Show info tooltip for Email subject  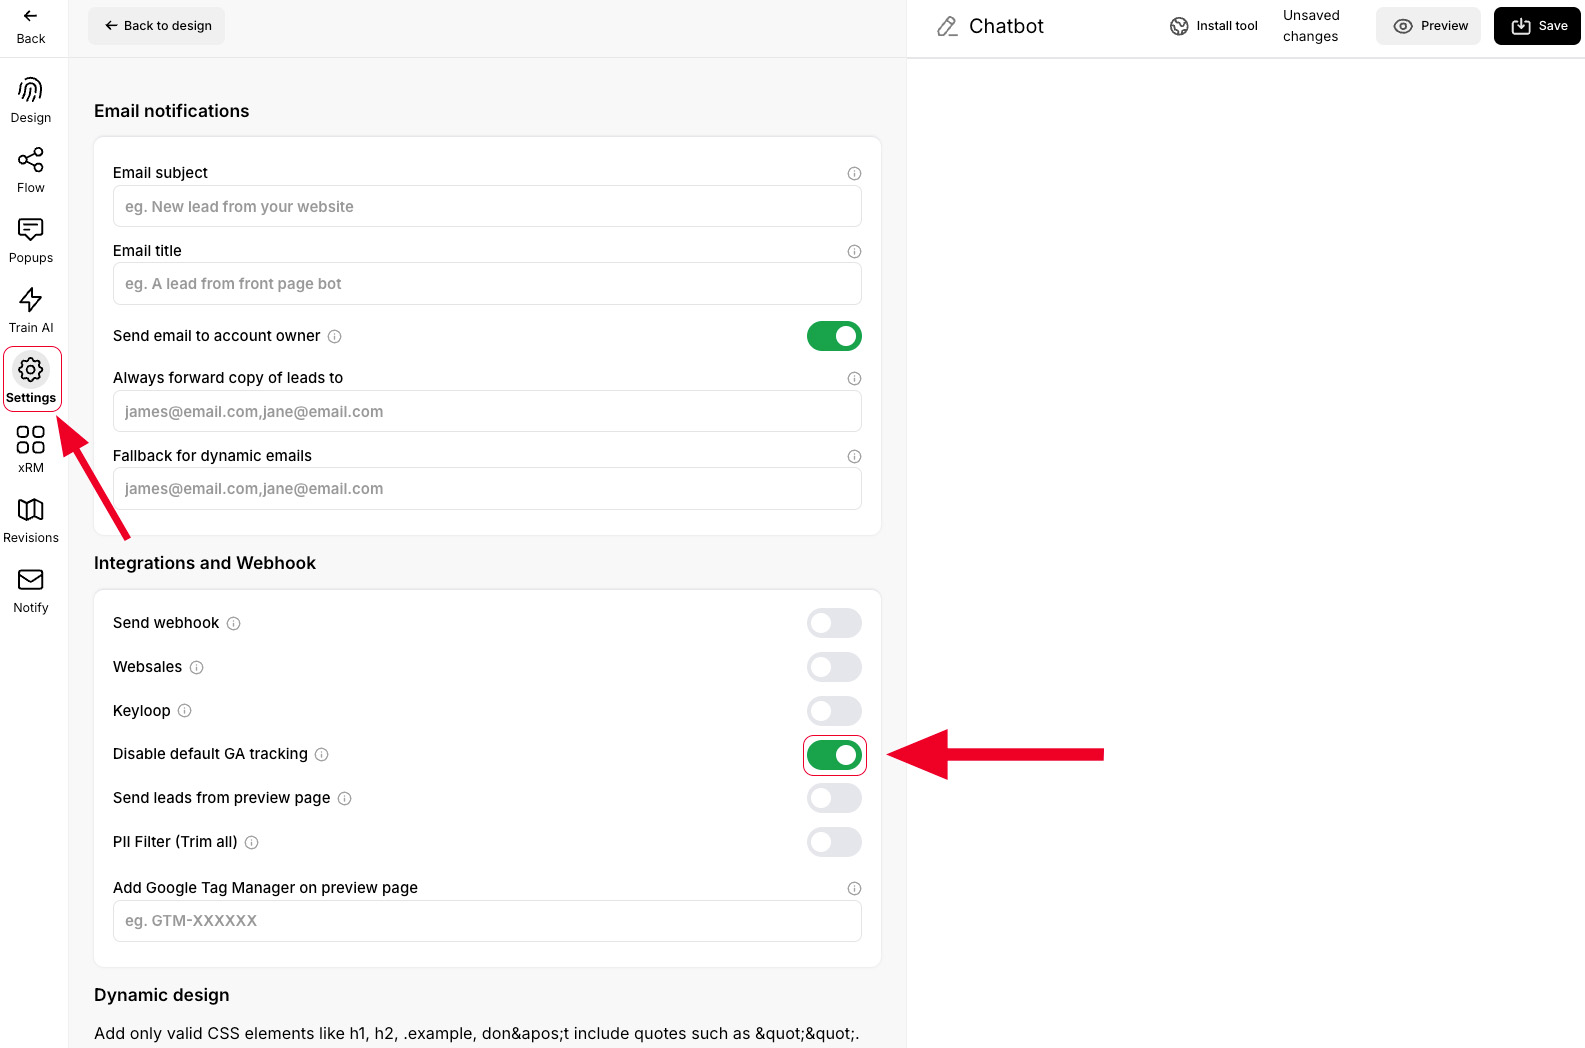854,173
